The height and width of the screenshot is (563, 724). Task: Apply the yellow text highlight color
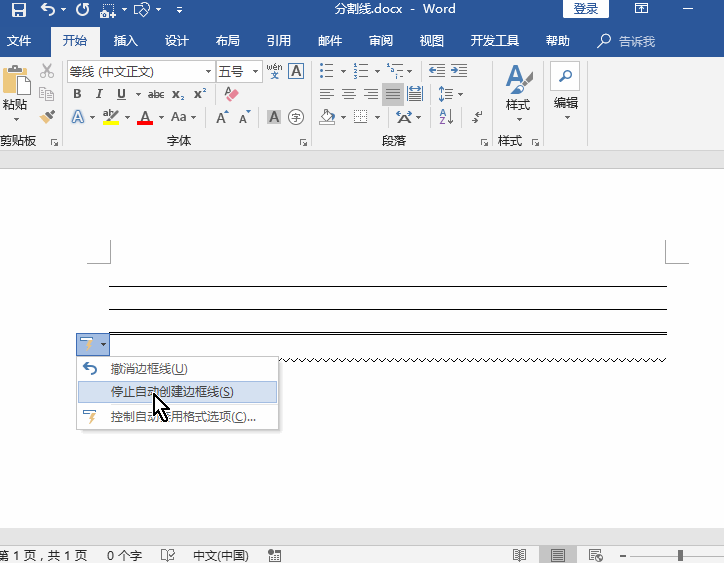(x=111, y=117)
